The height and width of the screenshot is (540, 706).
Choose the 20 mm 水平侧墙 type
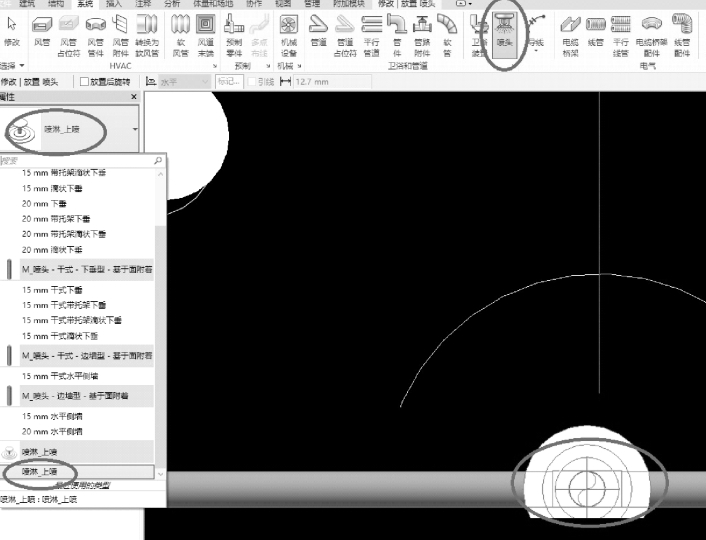tap(52, 431)
